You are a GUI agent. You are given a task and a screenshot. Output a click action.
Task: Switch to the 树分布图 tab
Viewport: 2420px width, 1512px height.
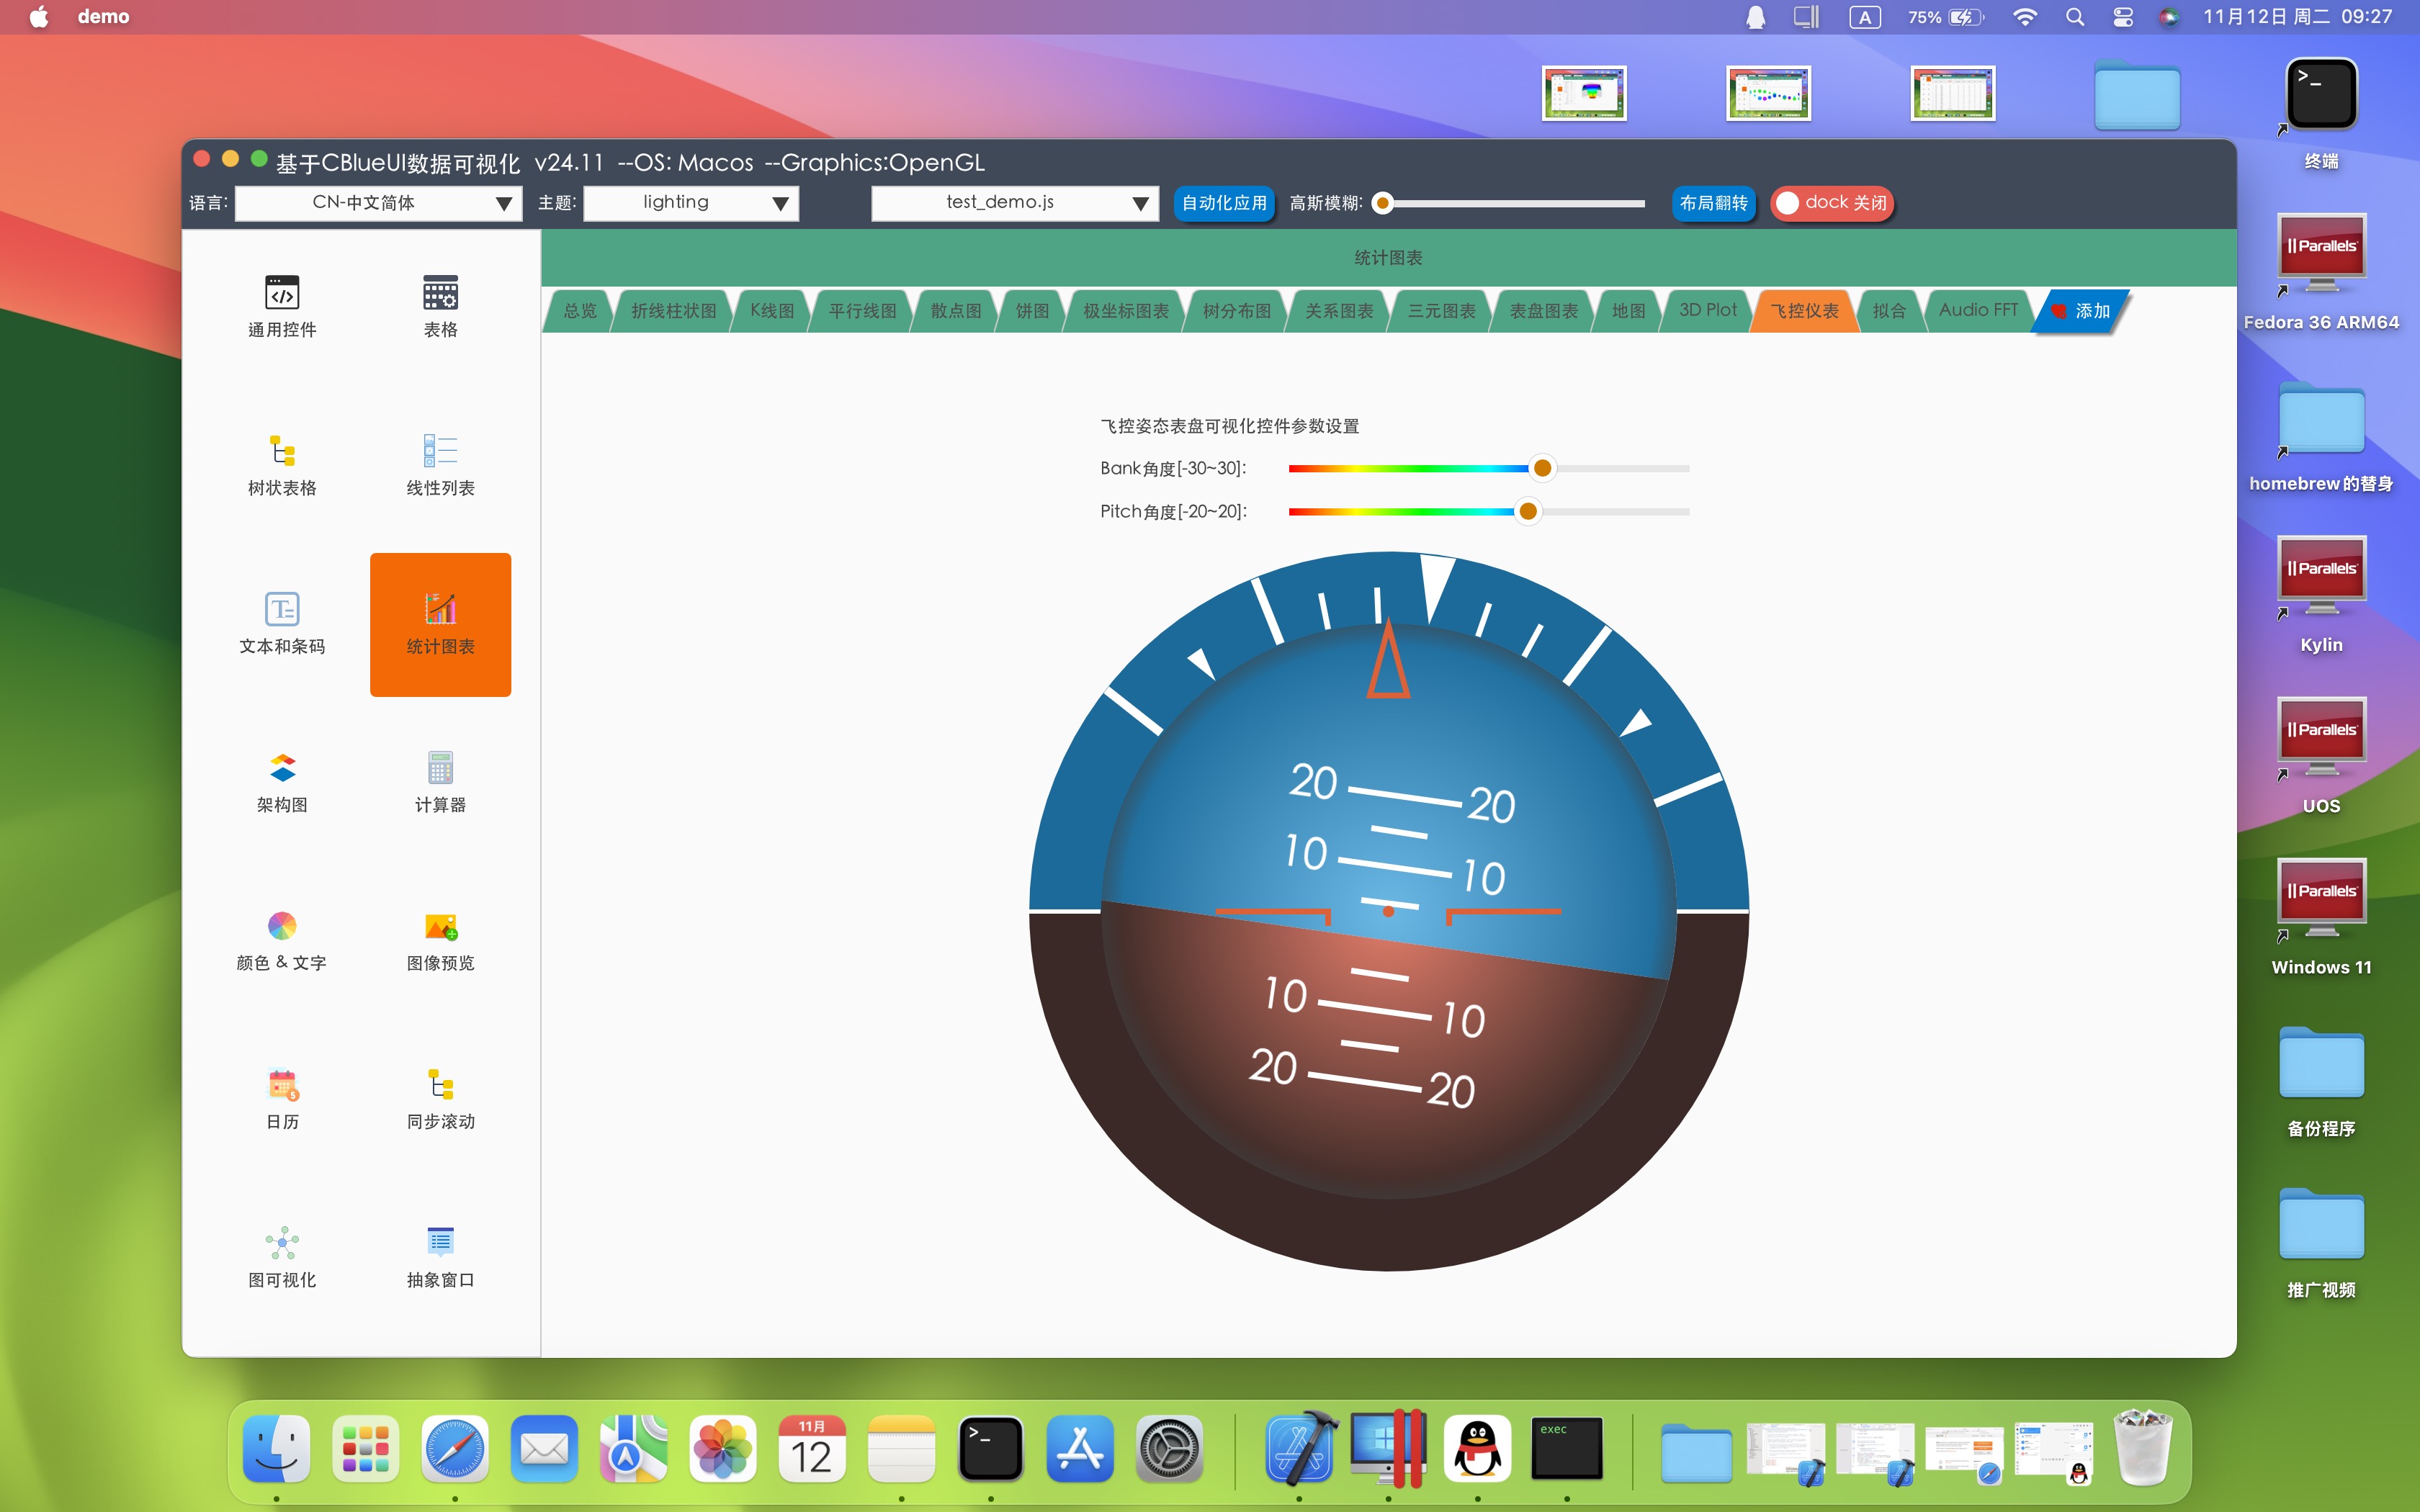point(1237,311)
